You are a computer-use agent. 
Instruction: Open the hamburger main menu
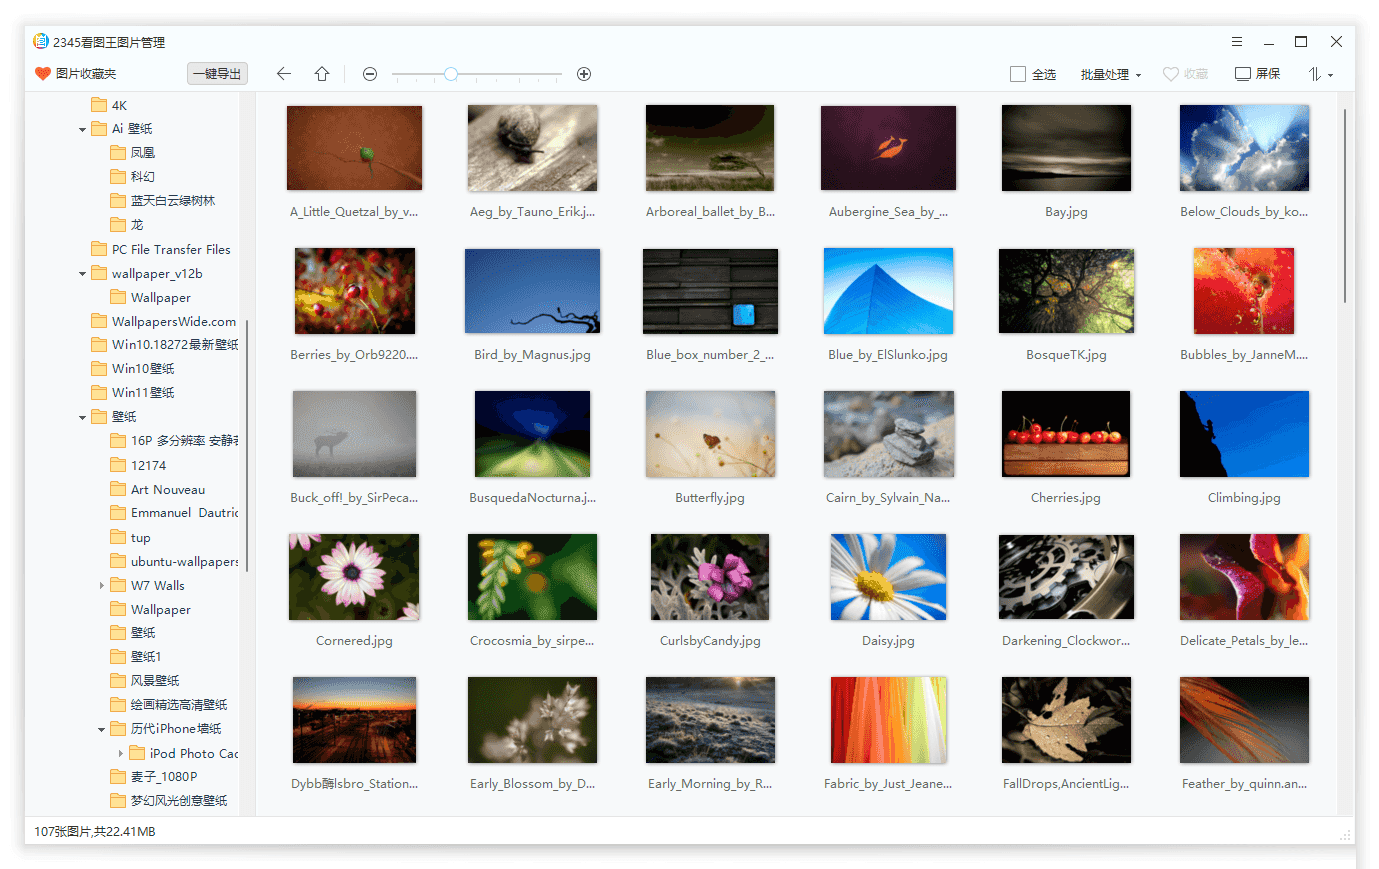point(1237,42)
